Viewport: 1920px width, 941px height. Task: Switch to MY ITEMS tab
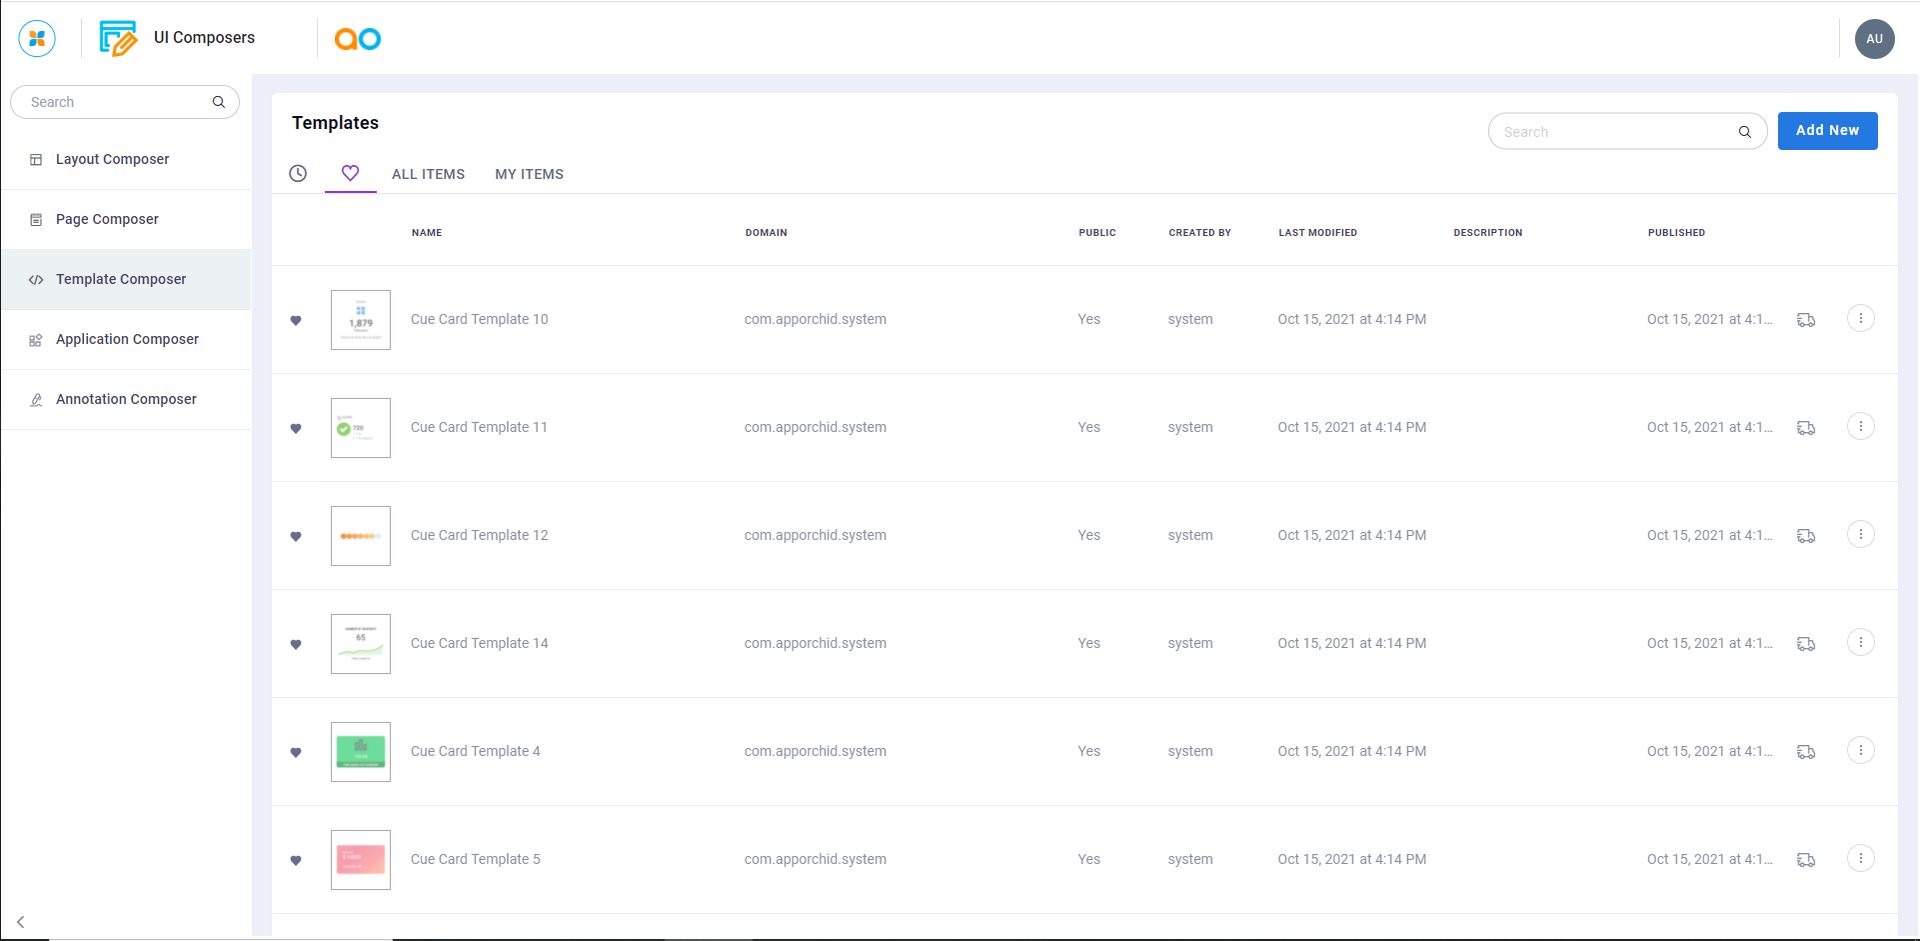pos(529,174)
